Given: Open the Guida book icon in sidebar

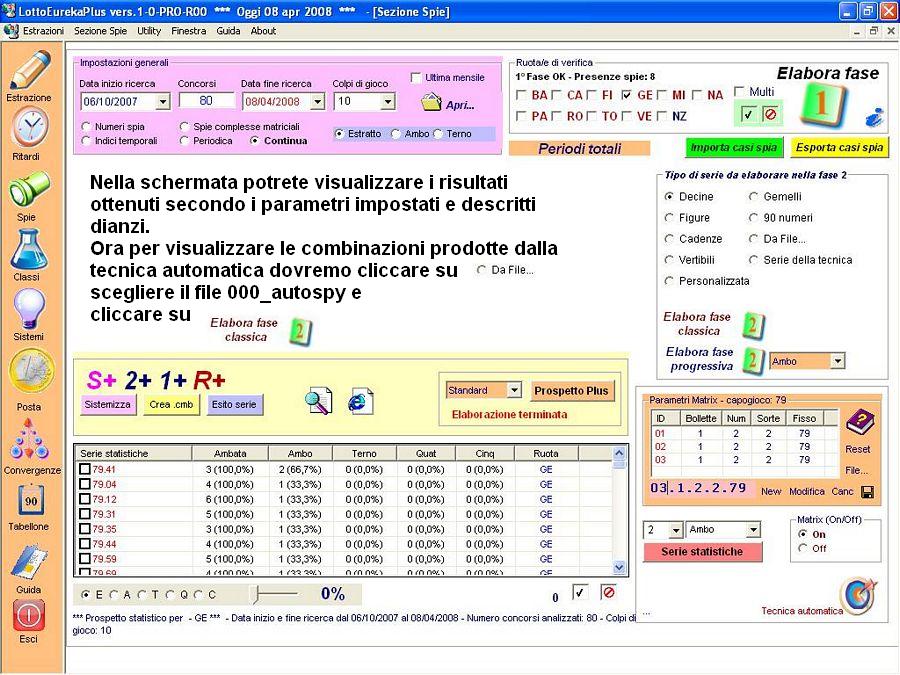Looking at the screenshot, I should pos(29,562).
